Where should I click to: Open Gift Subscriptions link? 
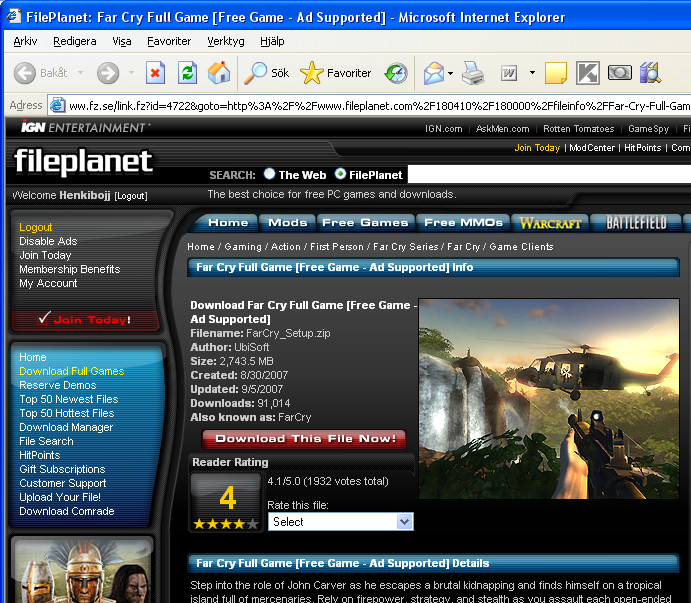point(62,469)
